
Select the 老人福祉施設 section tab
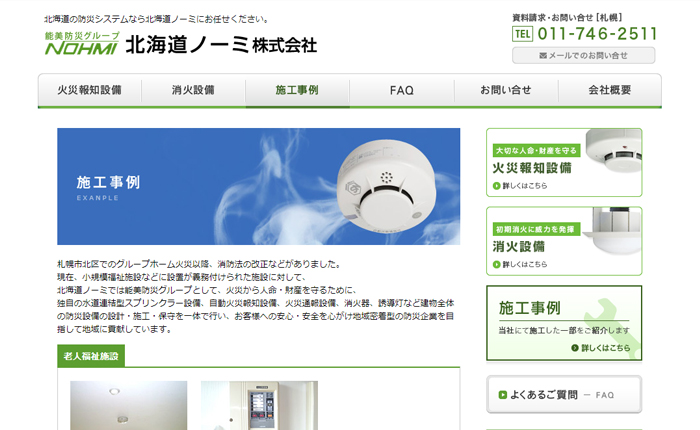[91, 356]
